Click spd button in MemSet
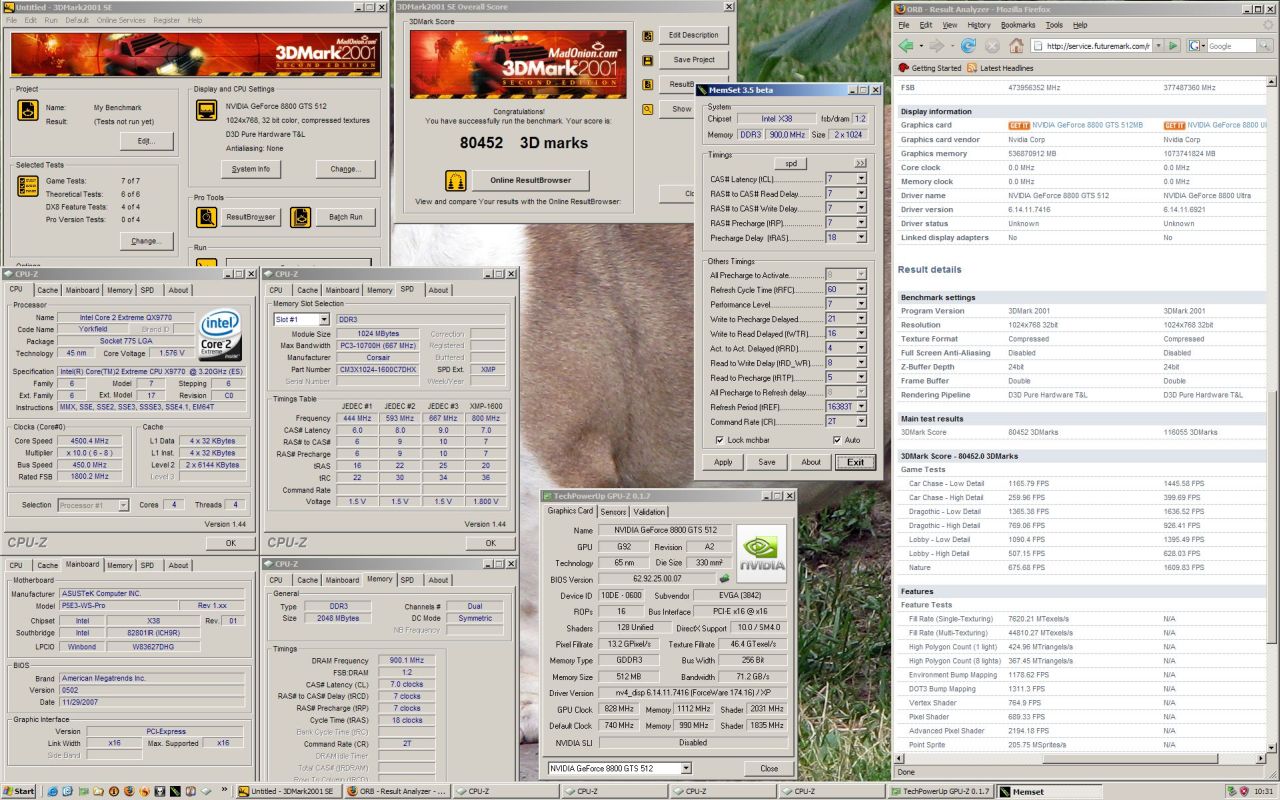 coord(789,163)
